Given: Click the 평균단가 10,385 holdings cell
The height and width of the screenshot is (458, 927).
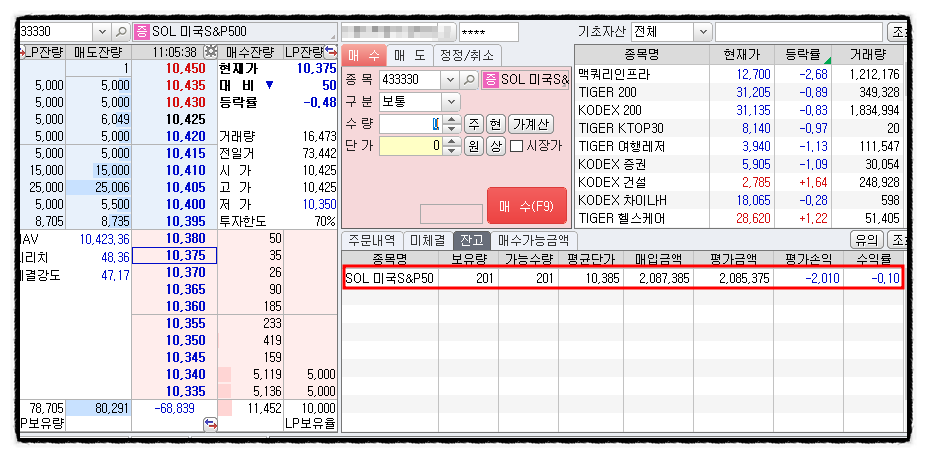Looking at the screenshot, I should (590, 279).
